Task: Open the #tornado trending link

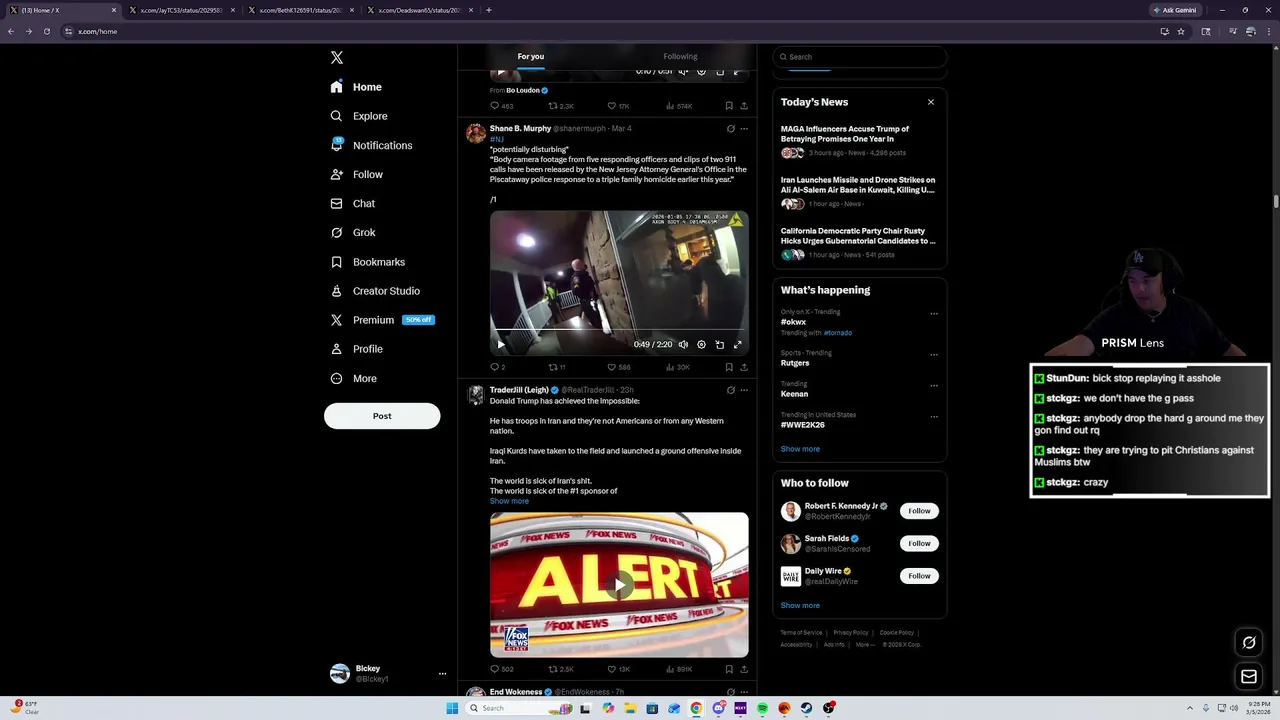Action: (x=838, y=333)
